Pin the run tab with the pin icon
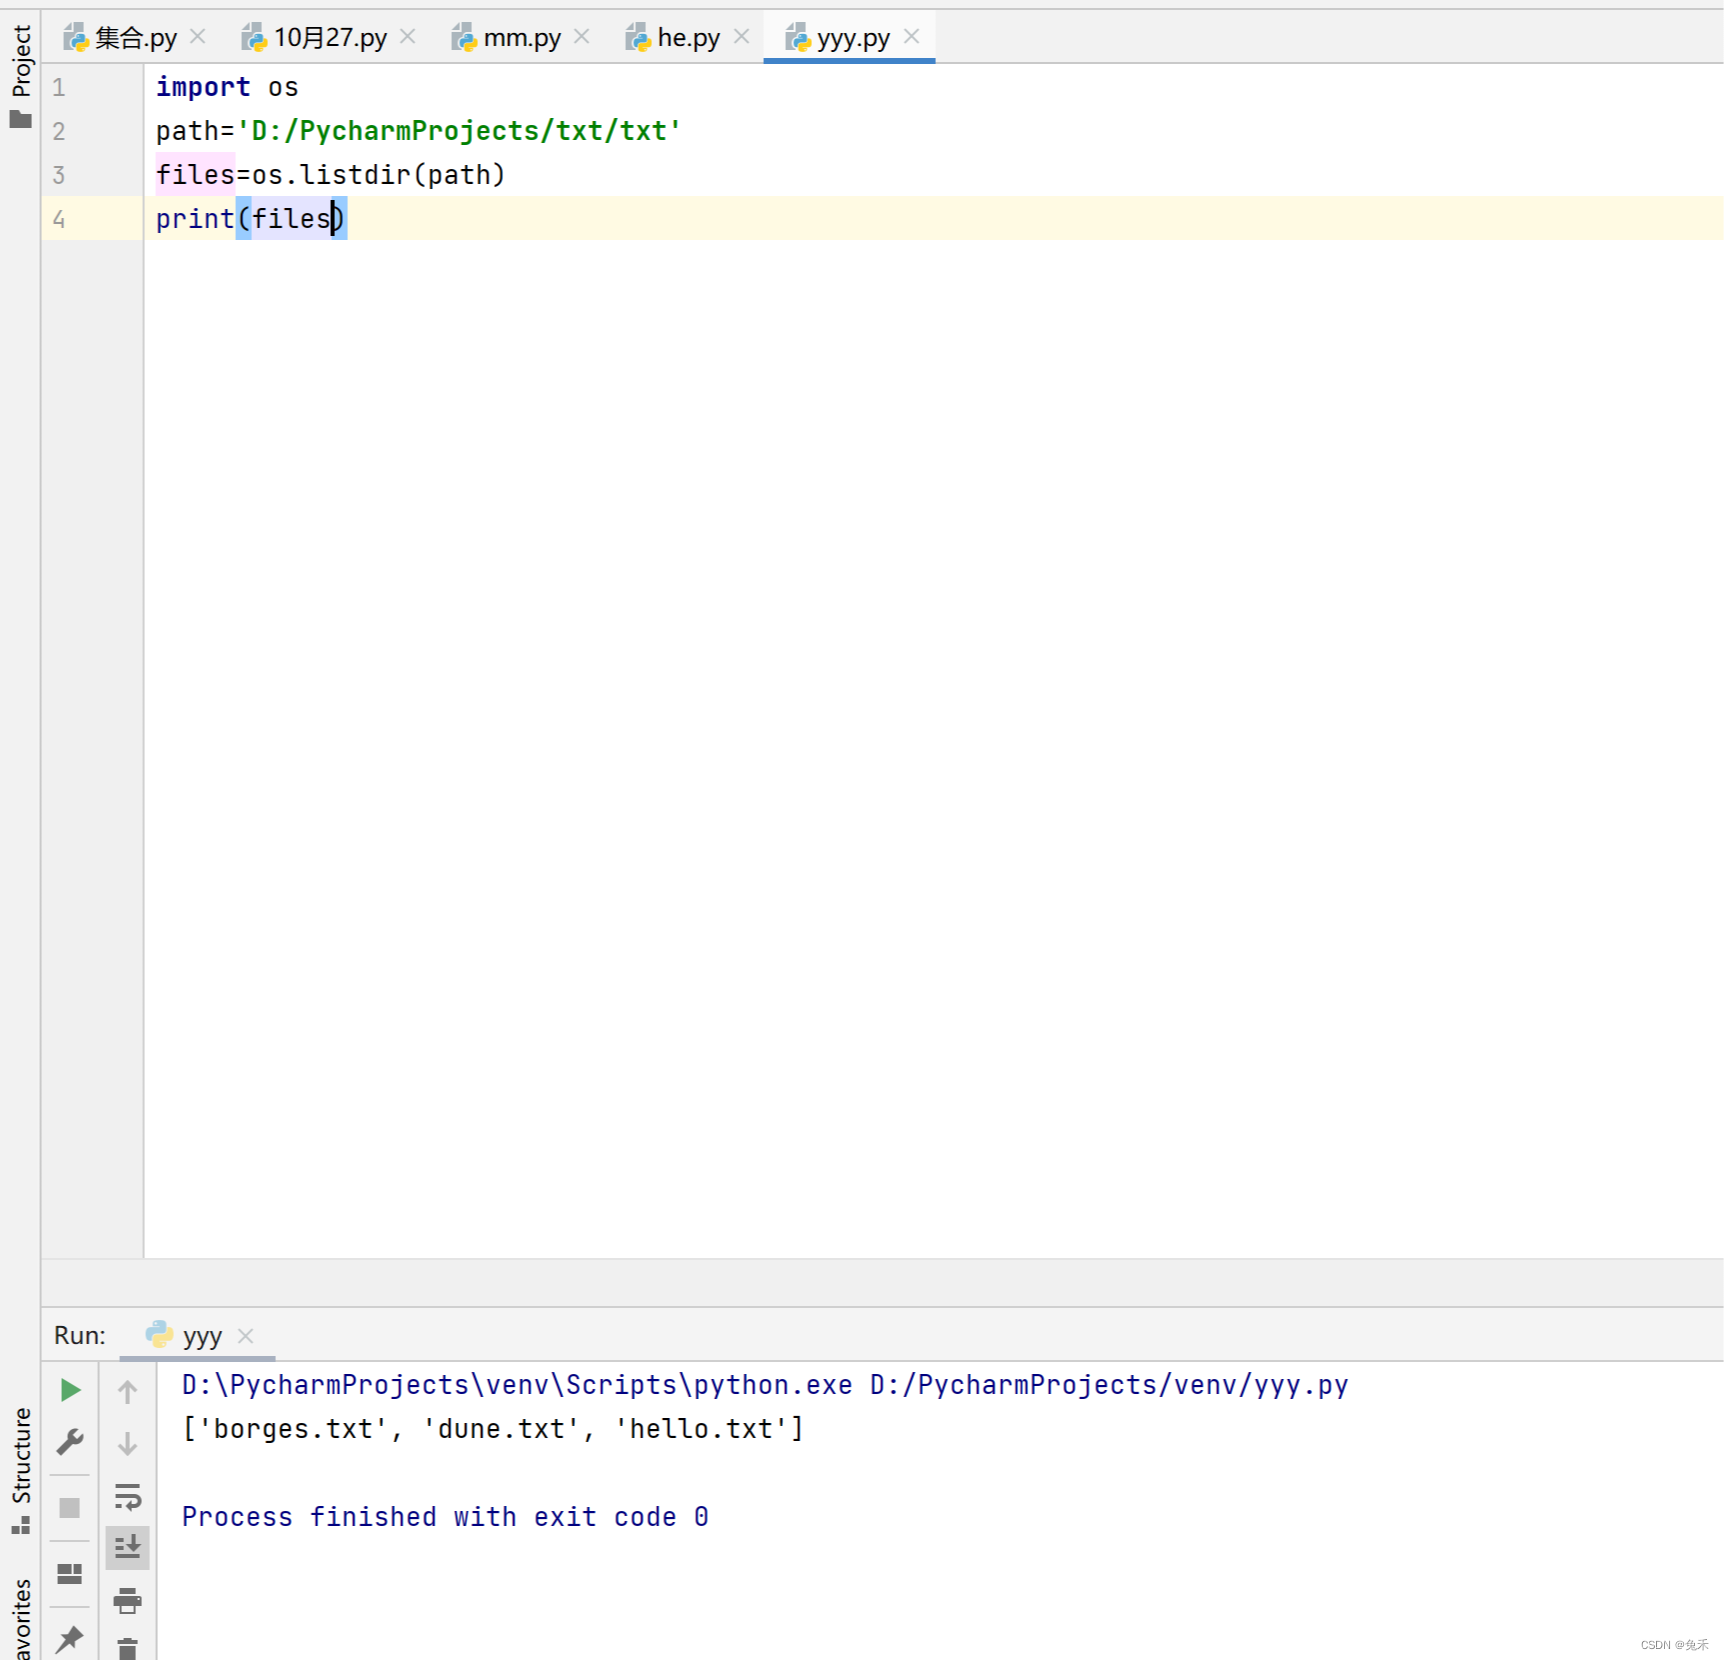The image size is (1724, 1660). pyautogui.click(x=69, y=1638)
